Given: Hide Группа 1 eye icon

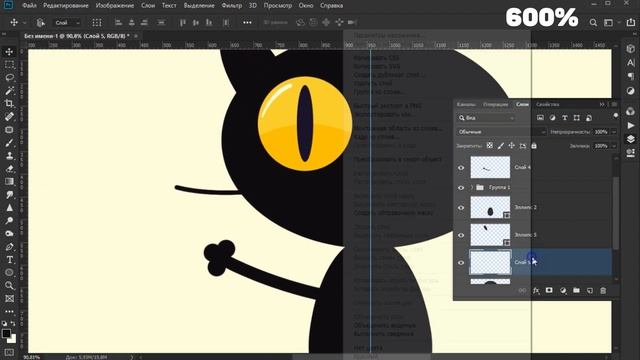Looking at the screenshot, I should pyautogui.click(x=461, y=188).
